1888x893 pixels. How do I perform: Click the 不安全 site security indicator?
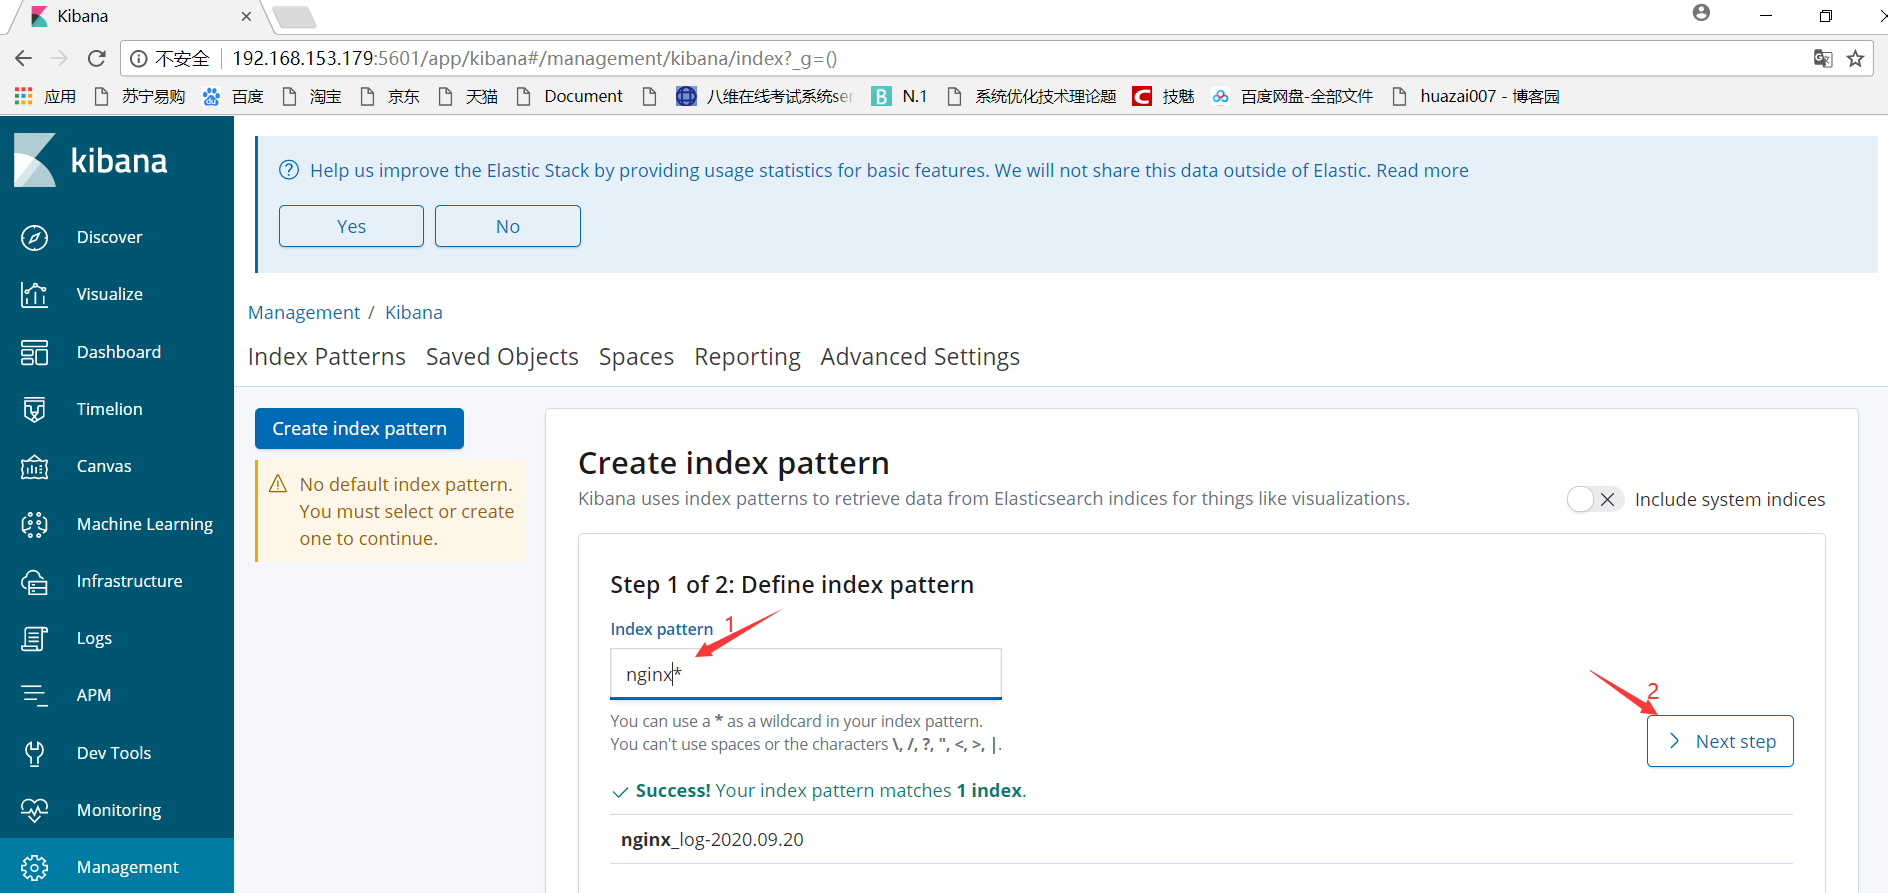(170, 58)
